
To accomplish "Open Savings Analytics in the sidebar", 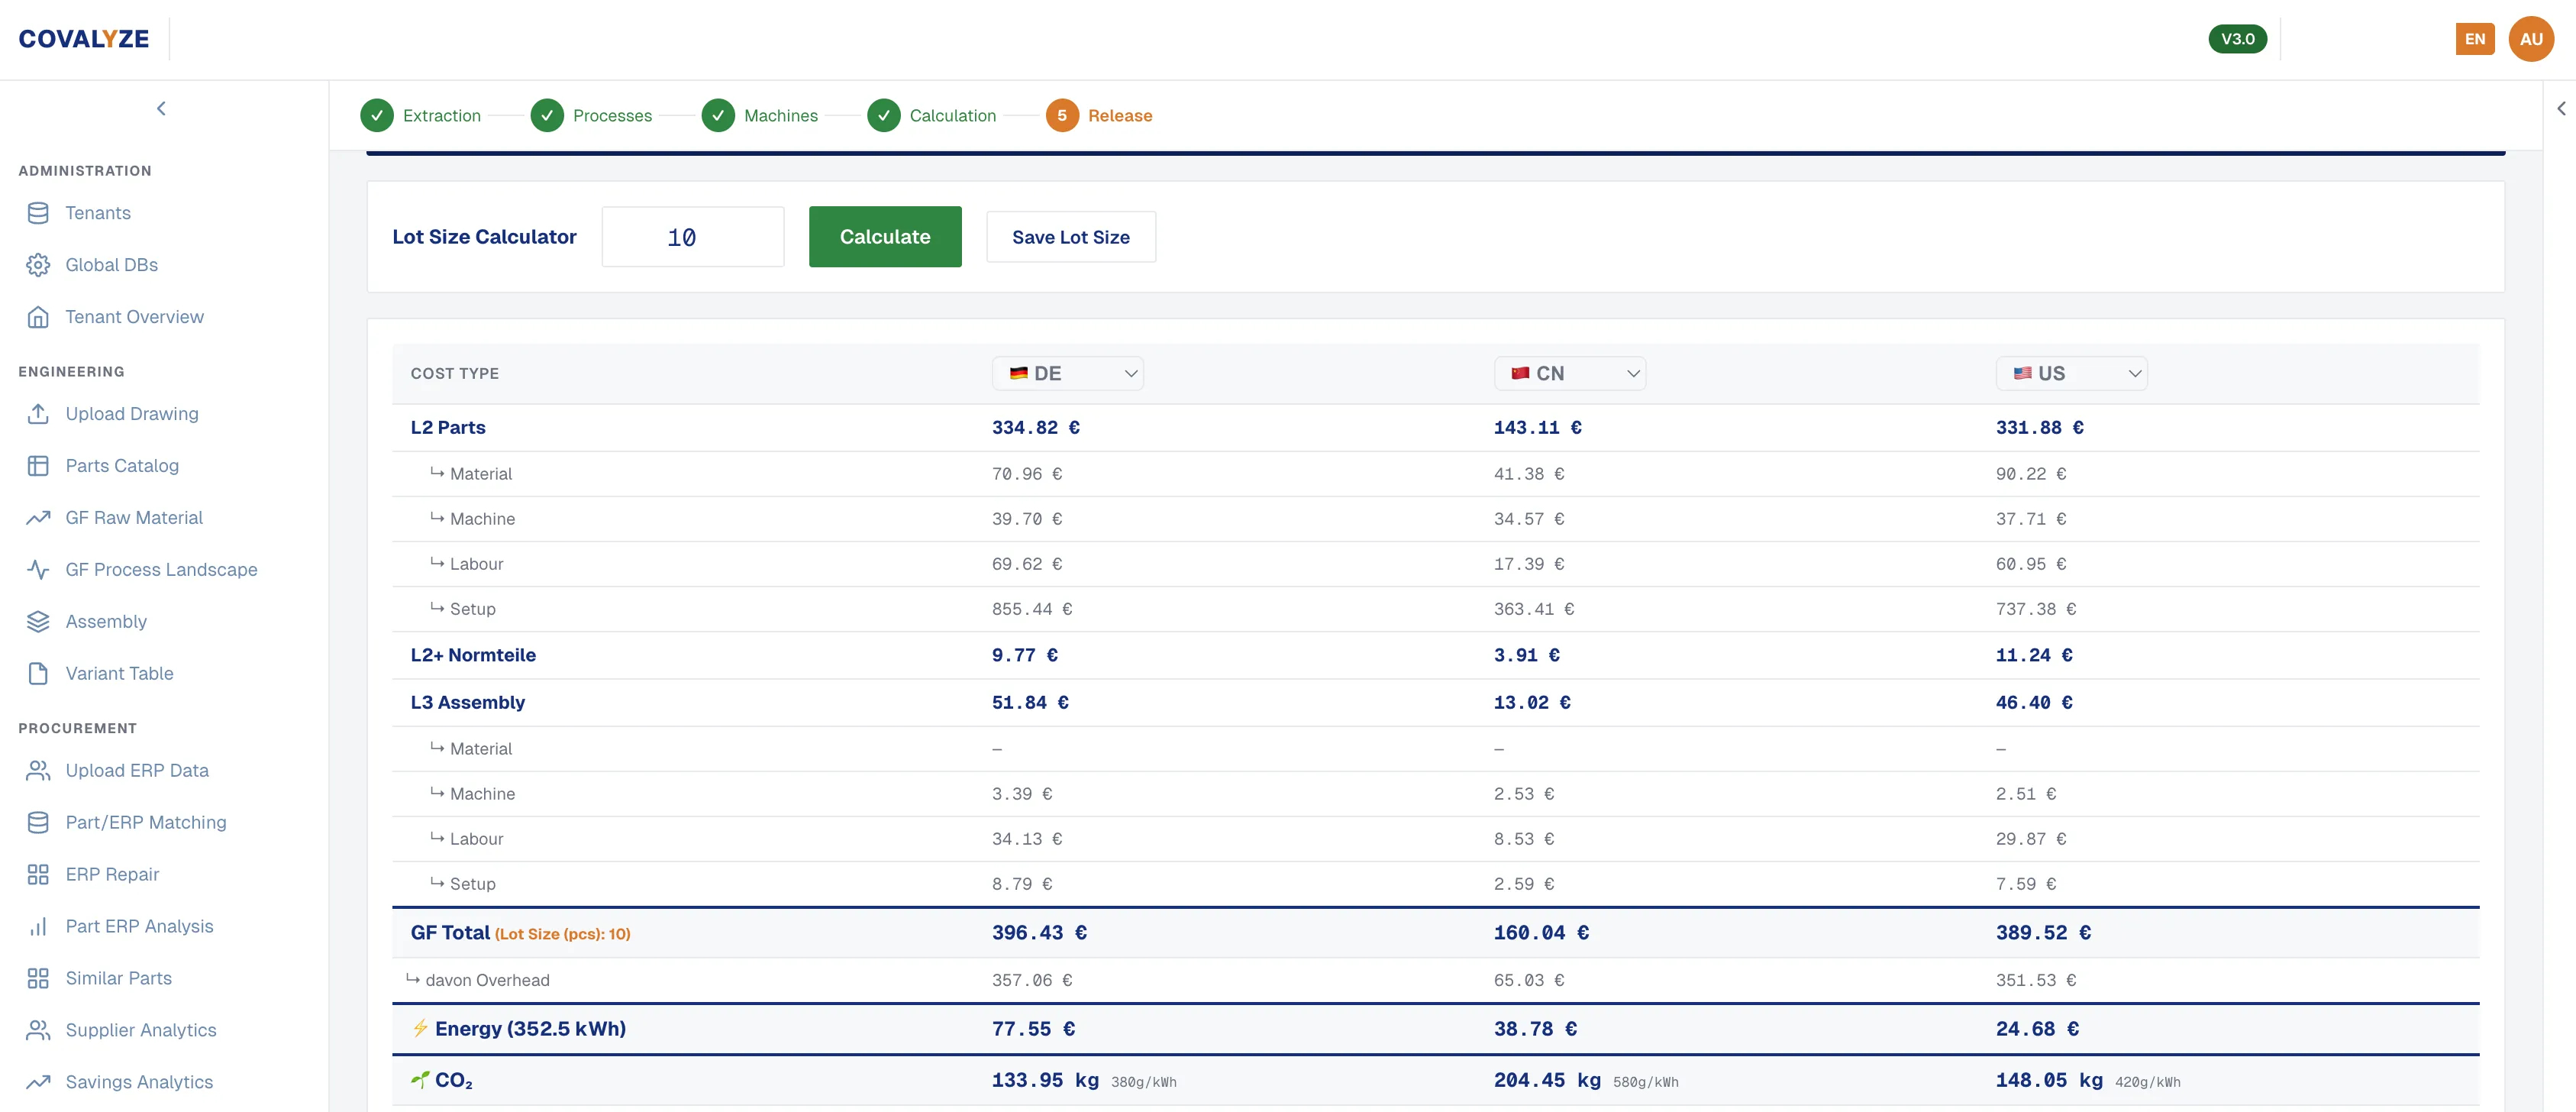I will (x=139, y=1083).
